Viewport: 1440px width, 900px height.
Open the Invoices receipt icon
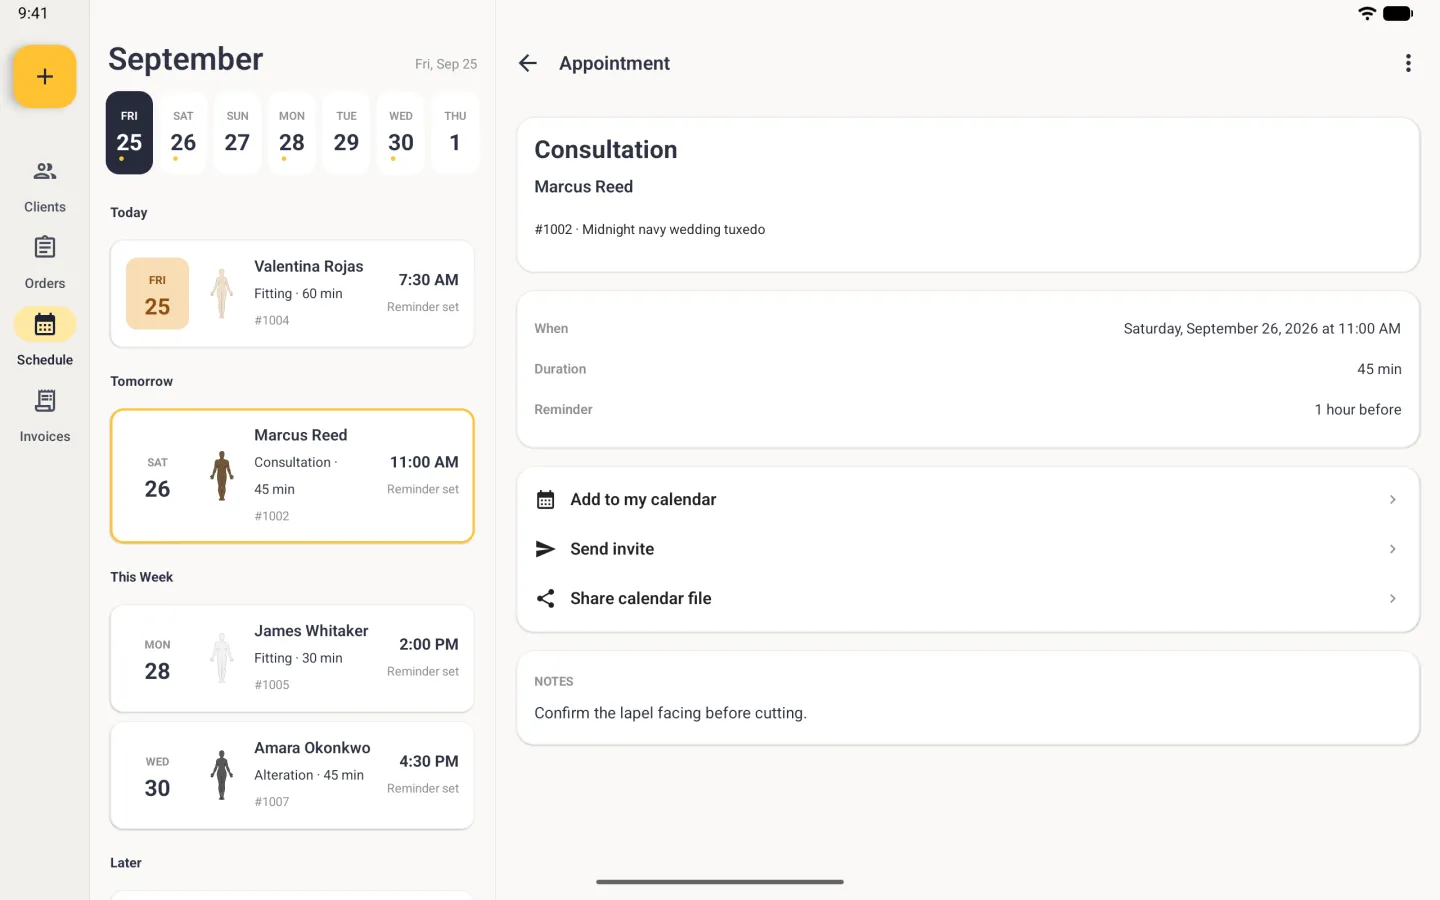click(x=45, y=401)
